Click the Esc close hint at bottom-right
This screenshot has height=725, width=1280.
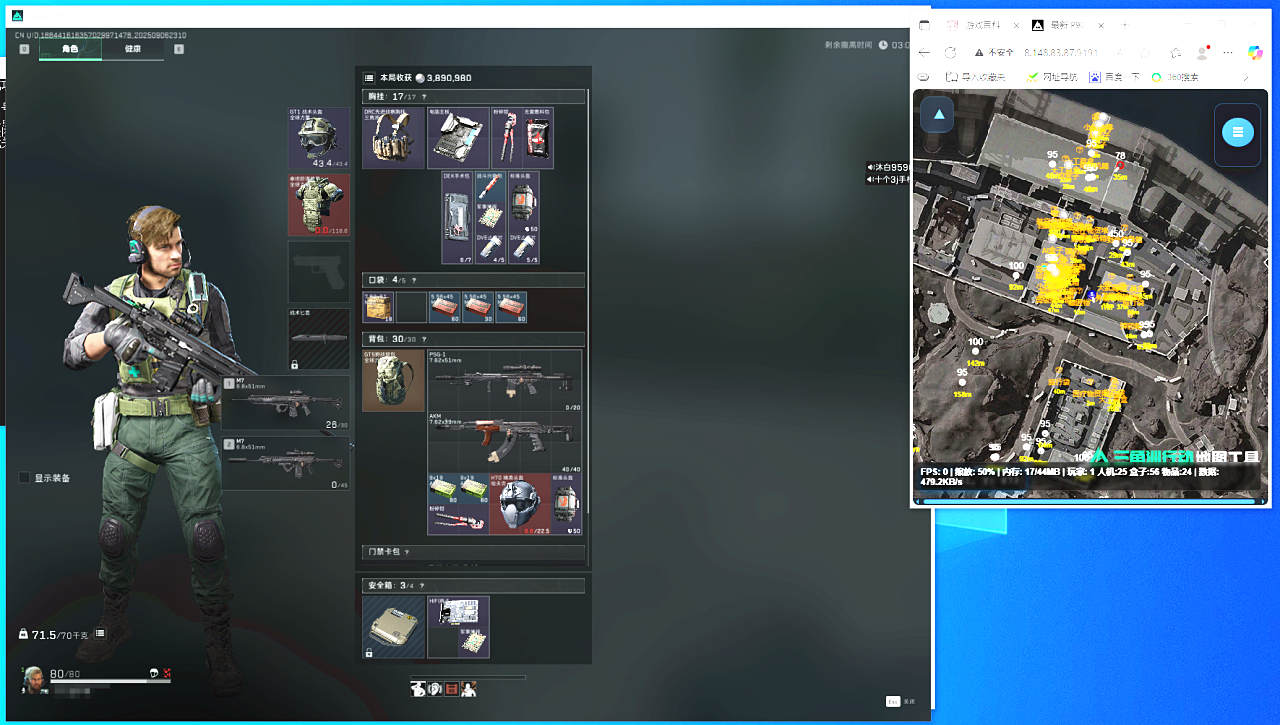(x=900, y=701)
